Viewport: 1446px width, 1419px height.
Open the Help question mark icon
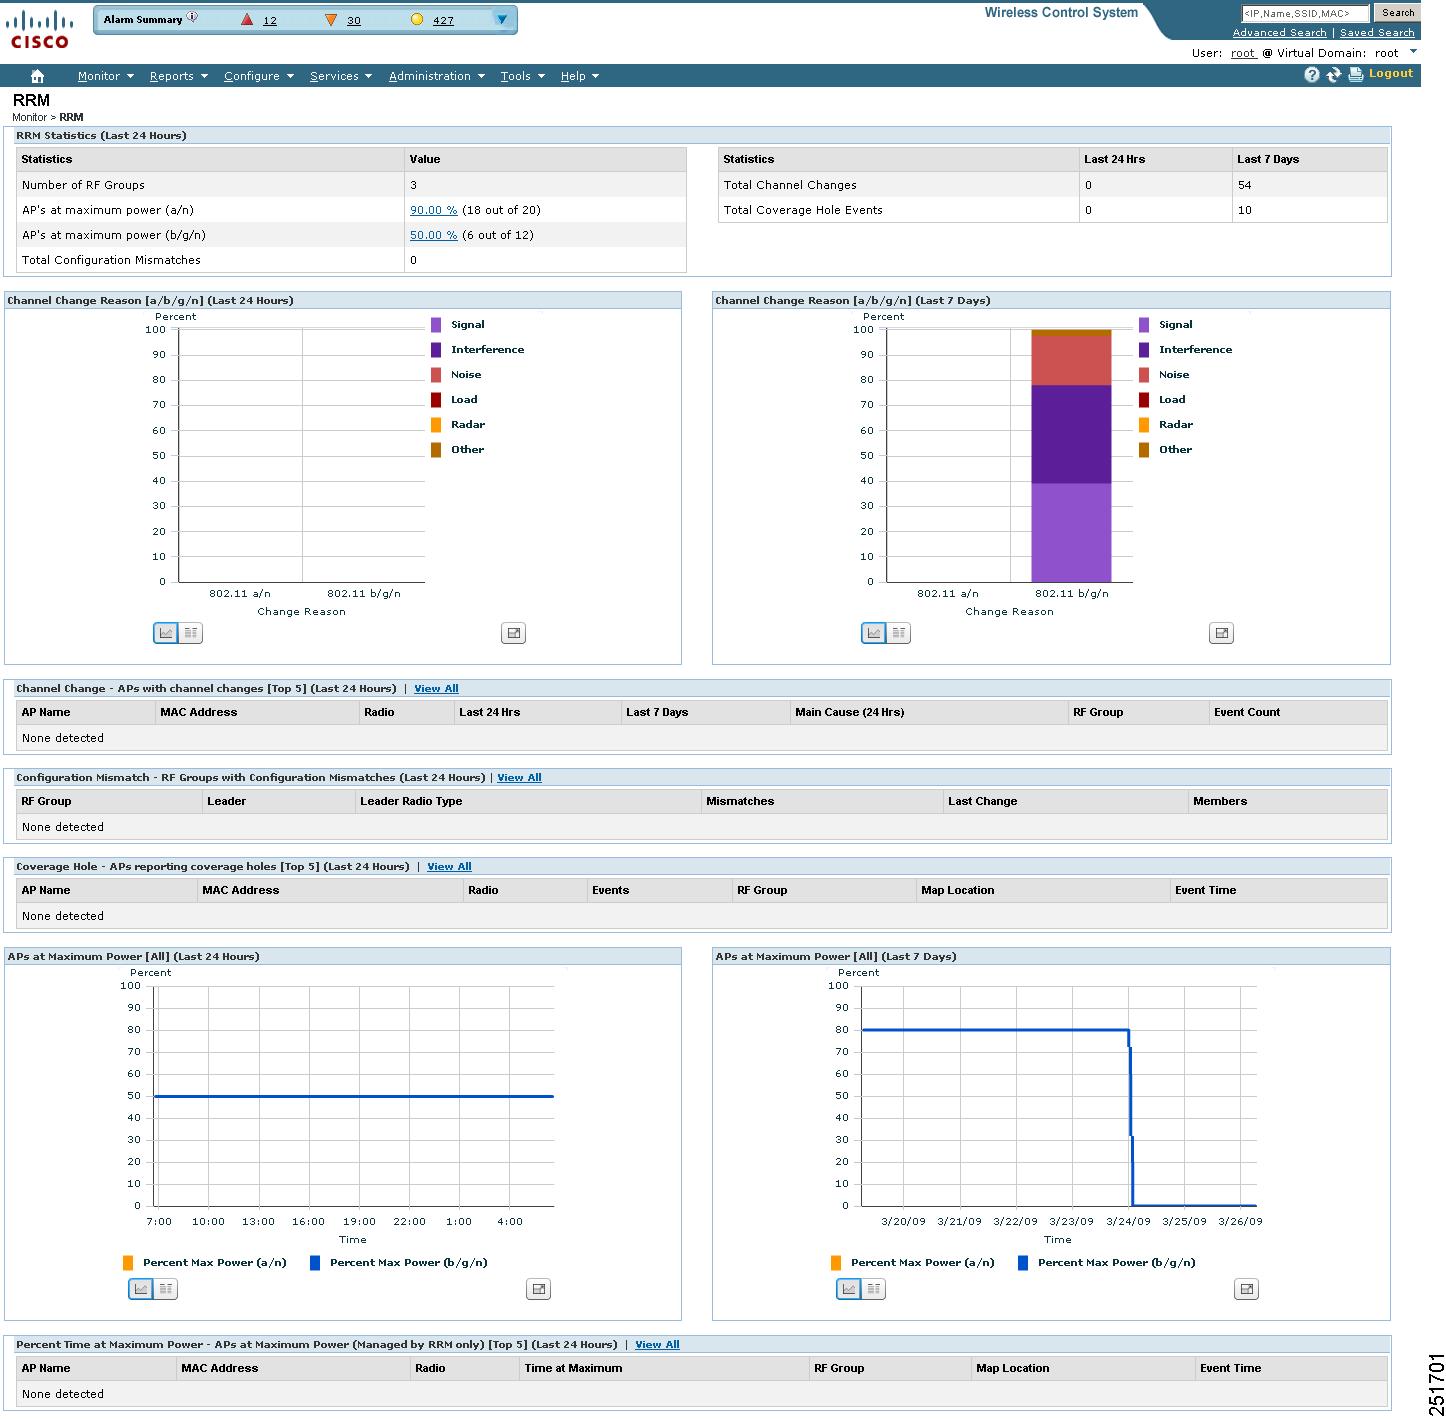click(x=1312, y=75)
